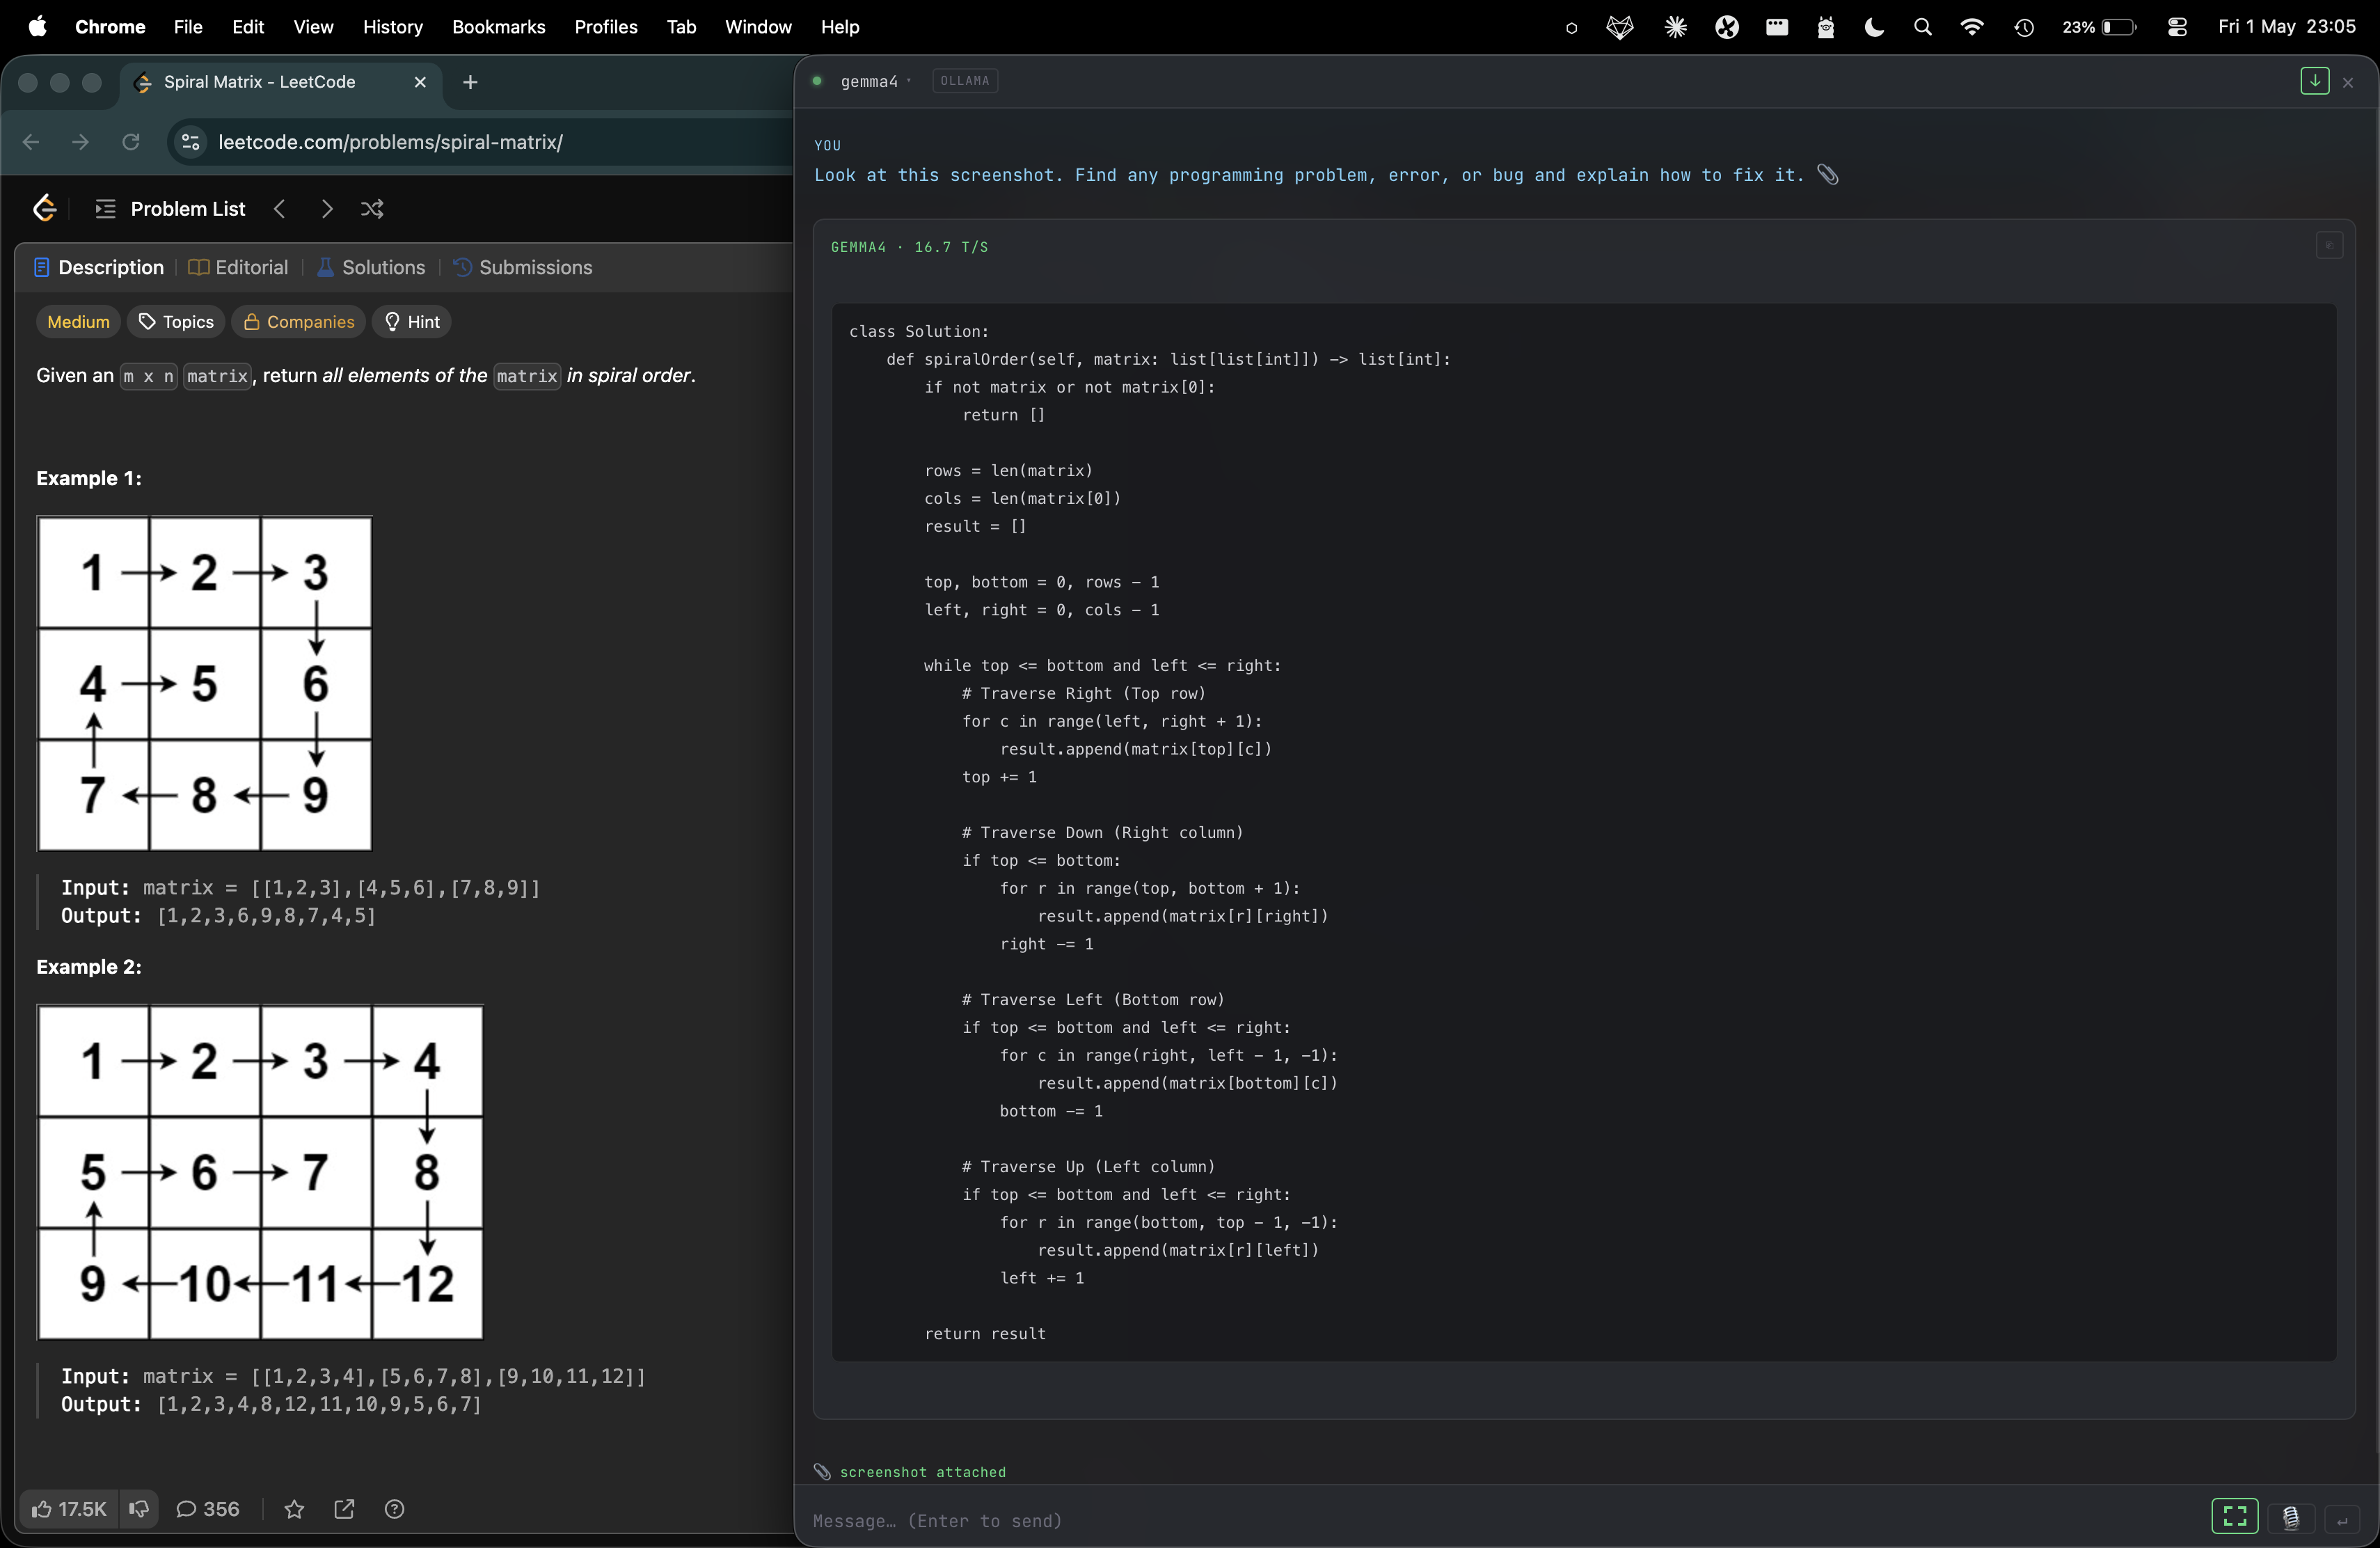Focus the Message input field
Image resolution: width=2380 pixels, height=1548 pixels.
click(1500, 1521)
